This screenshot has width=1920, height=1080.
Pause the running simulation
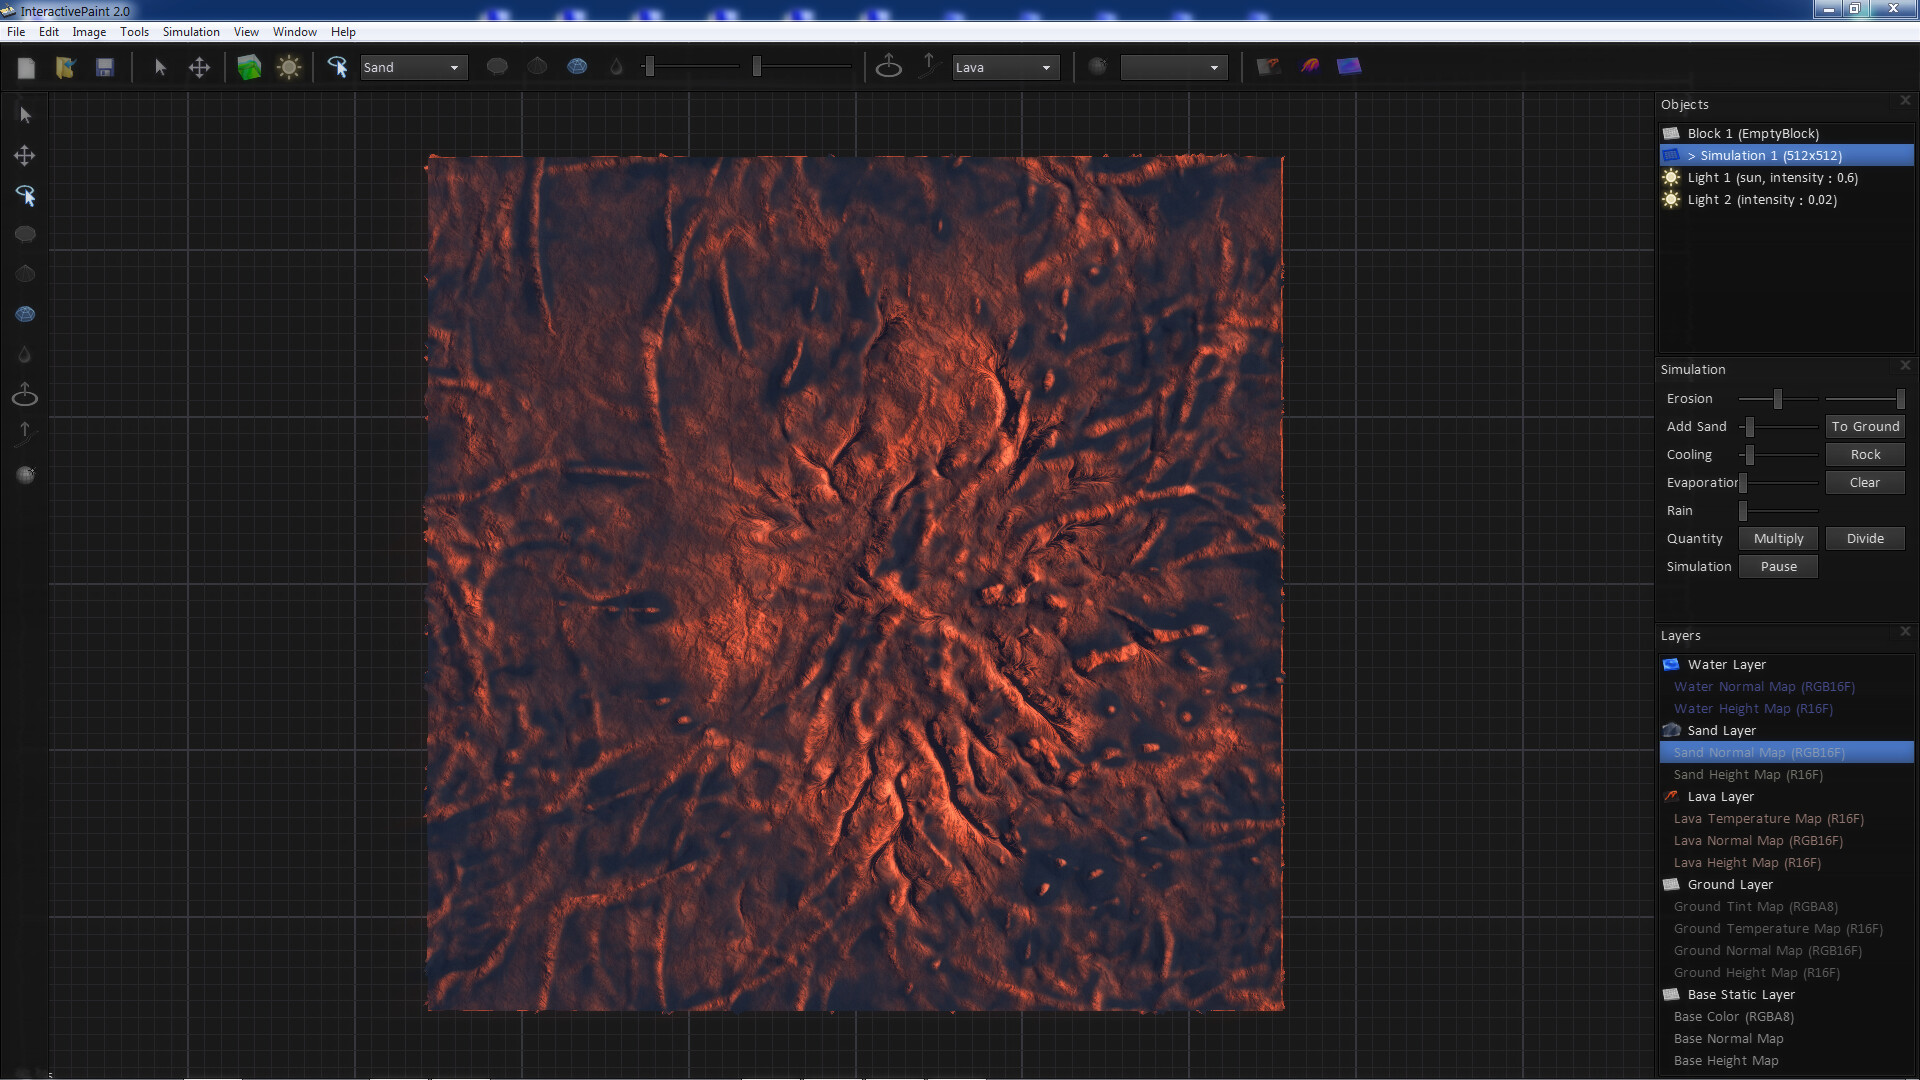click(x=1777, y=566)
